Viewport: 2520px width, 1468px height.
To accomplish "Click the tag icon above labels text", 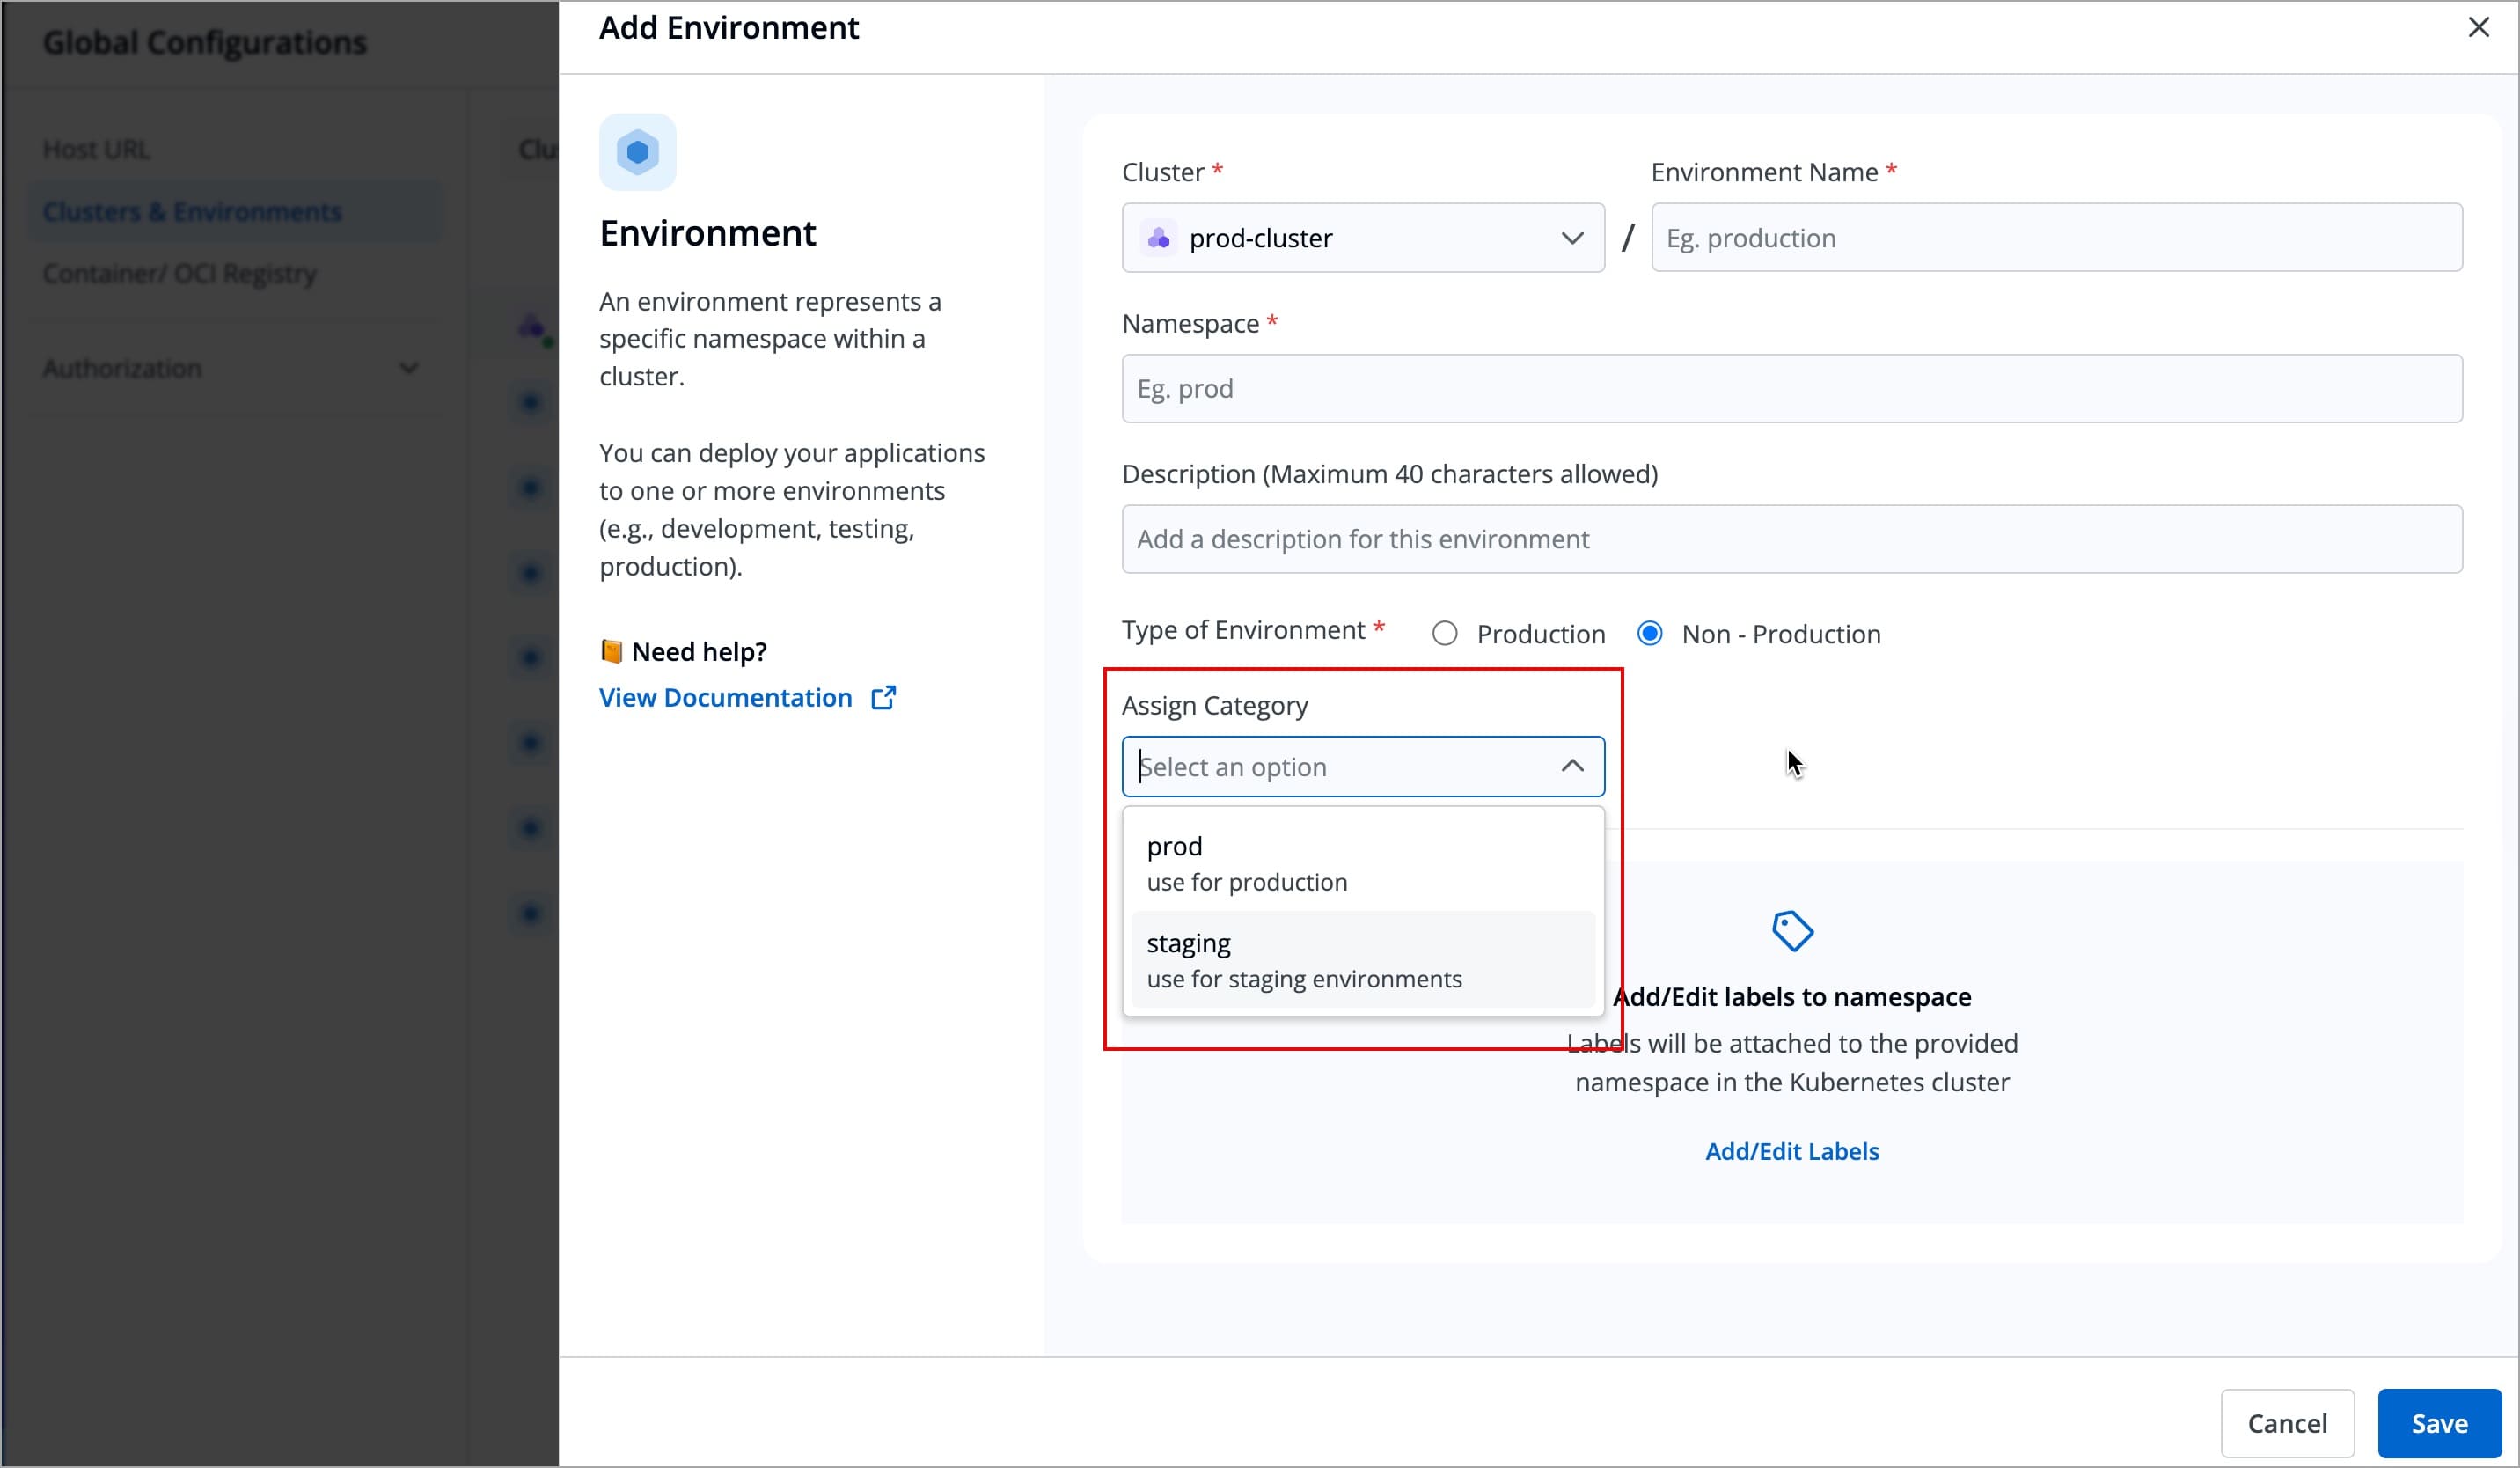I will tap(1791, 931).
